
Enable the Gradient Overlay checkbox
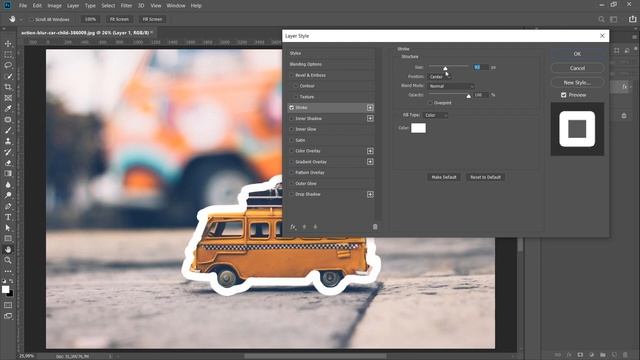[x=291, y=162]
